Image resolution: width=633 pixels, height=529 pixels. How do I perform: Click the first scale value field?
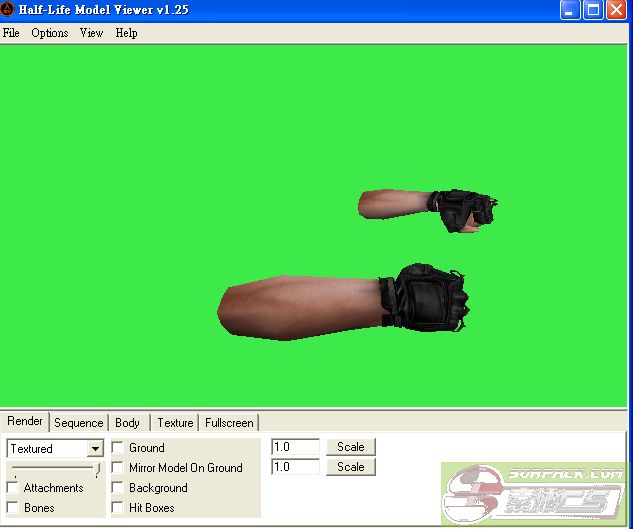tap(296, 447)
